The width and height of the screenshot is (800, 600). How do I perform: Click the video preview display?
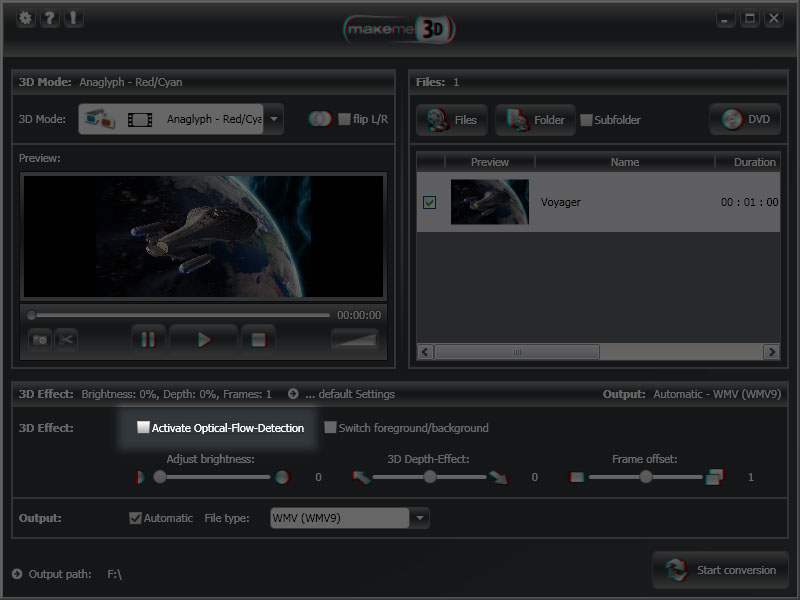click(204, 236)
